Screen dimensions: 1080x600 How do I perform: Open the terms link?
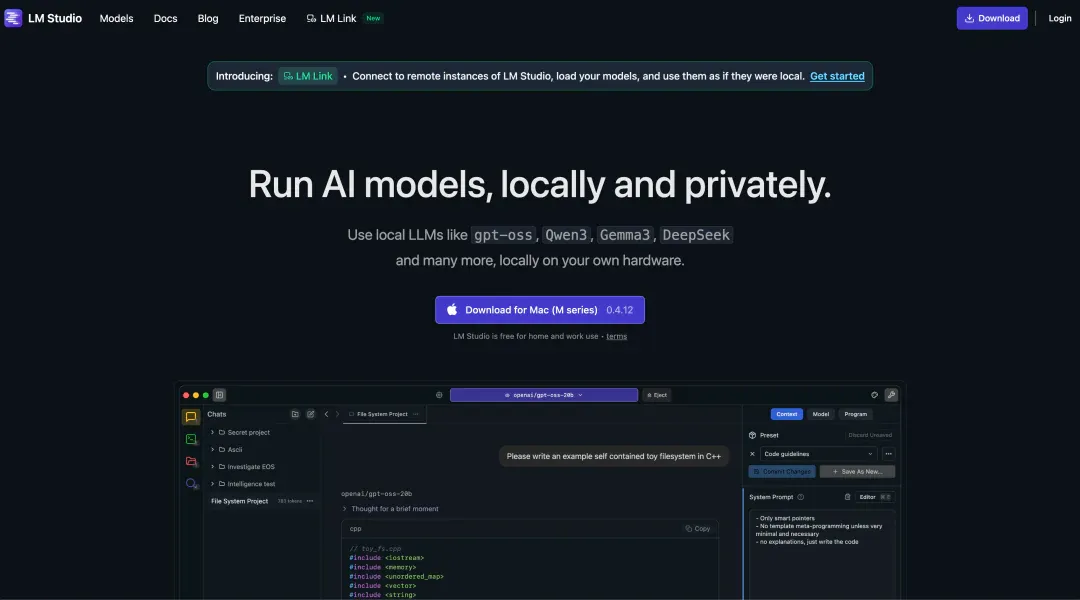[x=616, y=336]
